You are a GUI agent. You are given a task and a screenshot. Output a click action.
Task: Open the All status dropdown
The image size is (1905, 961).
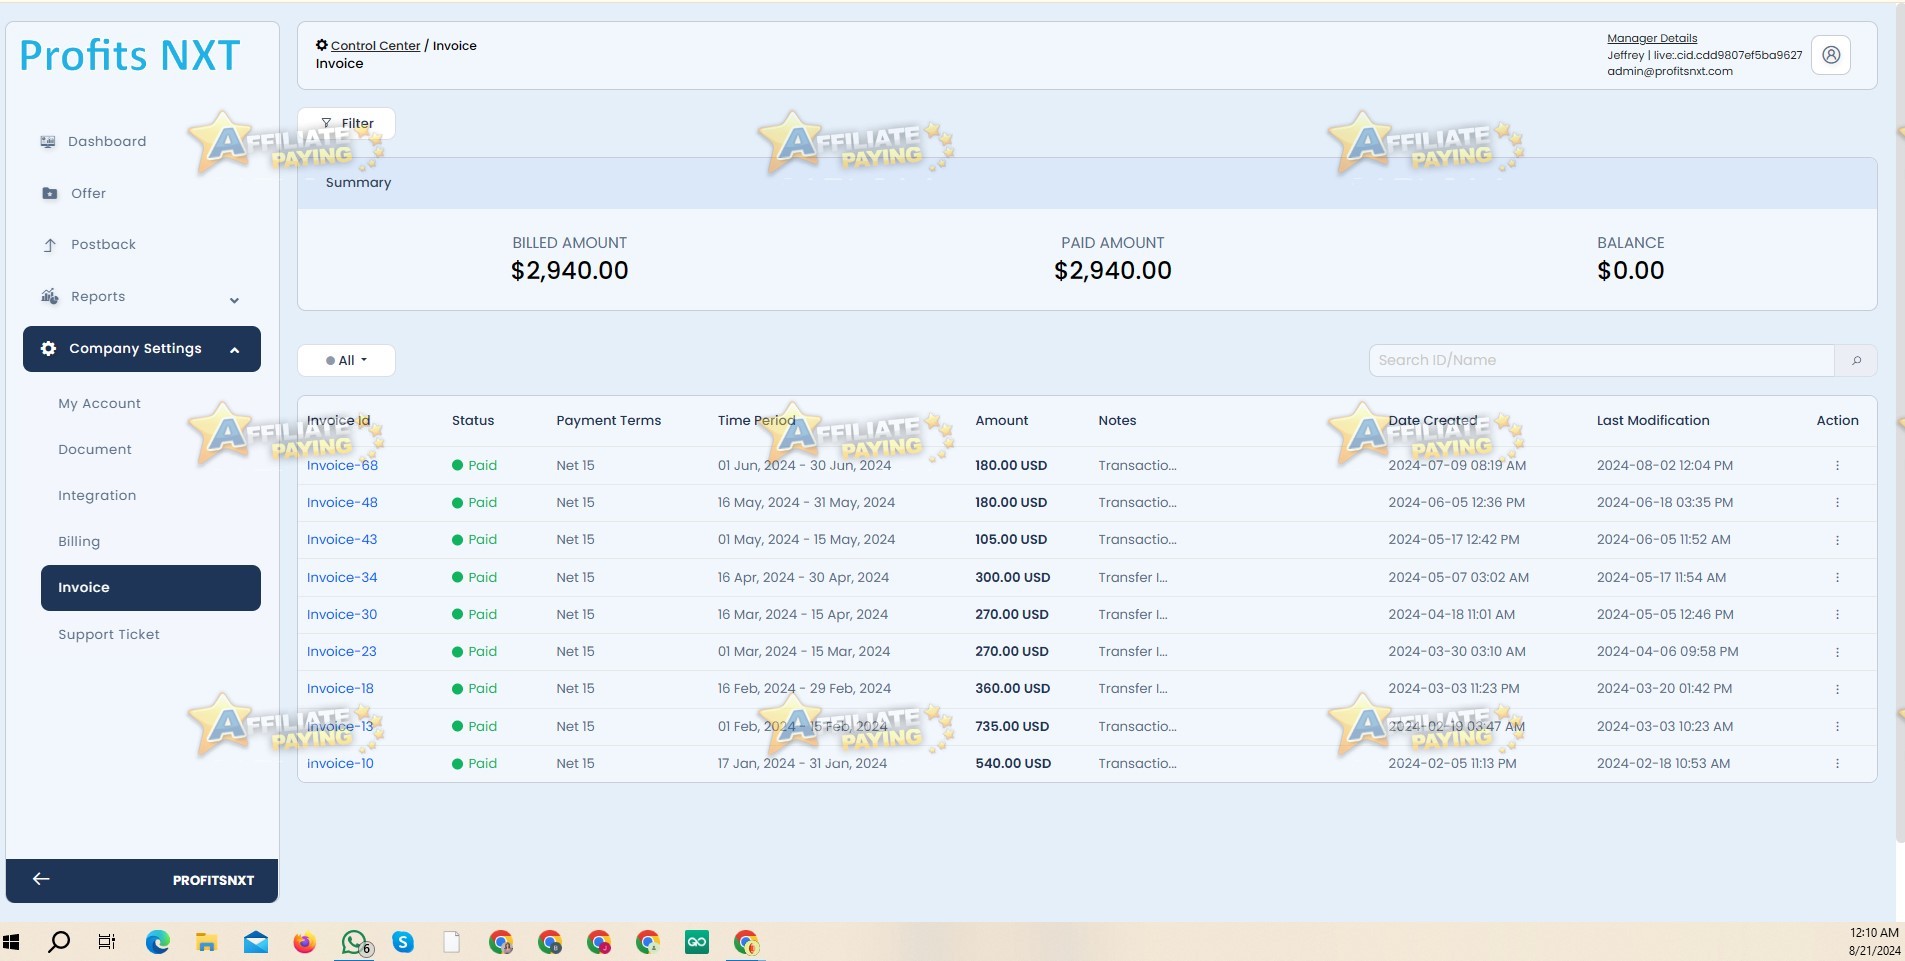coord(346,360)
